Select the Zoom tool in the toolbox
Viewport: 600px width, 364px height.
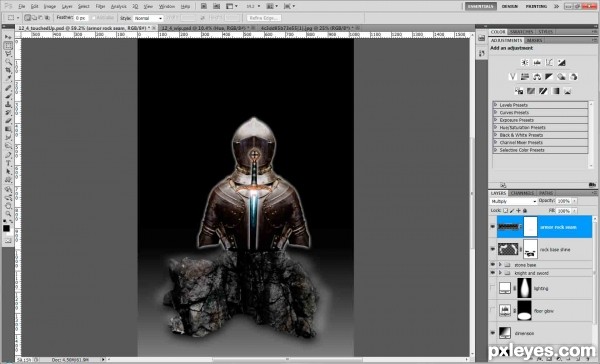tap(8, 214)
